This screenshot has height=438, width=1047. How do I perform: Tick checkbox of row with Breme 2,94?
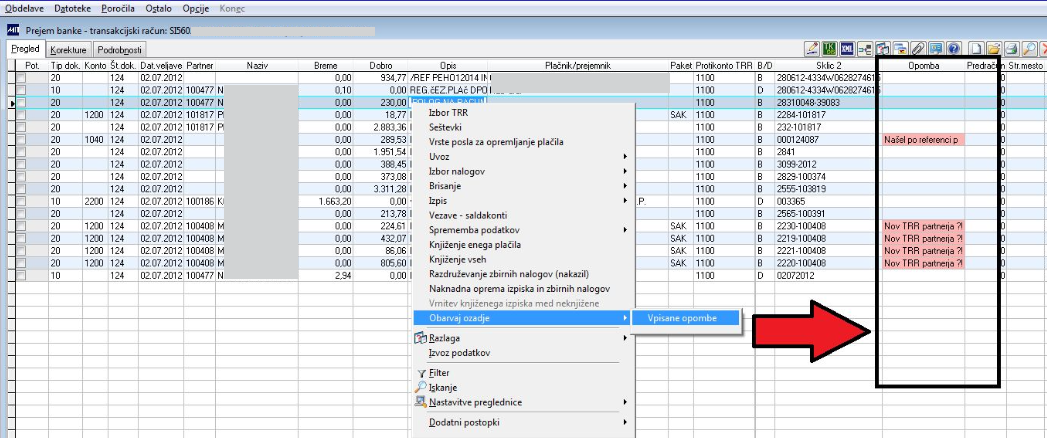click(x=21, y=275)
